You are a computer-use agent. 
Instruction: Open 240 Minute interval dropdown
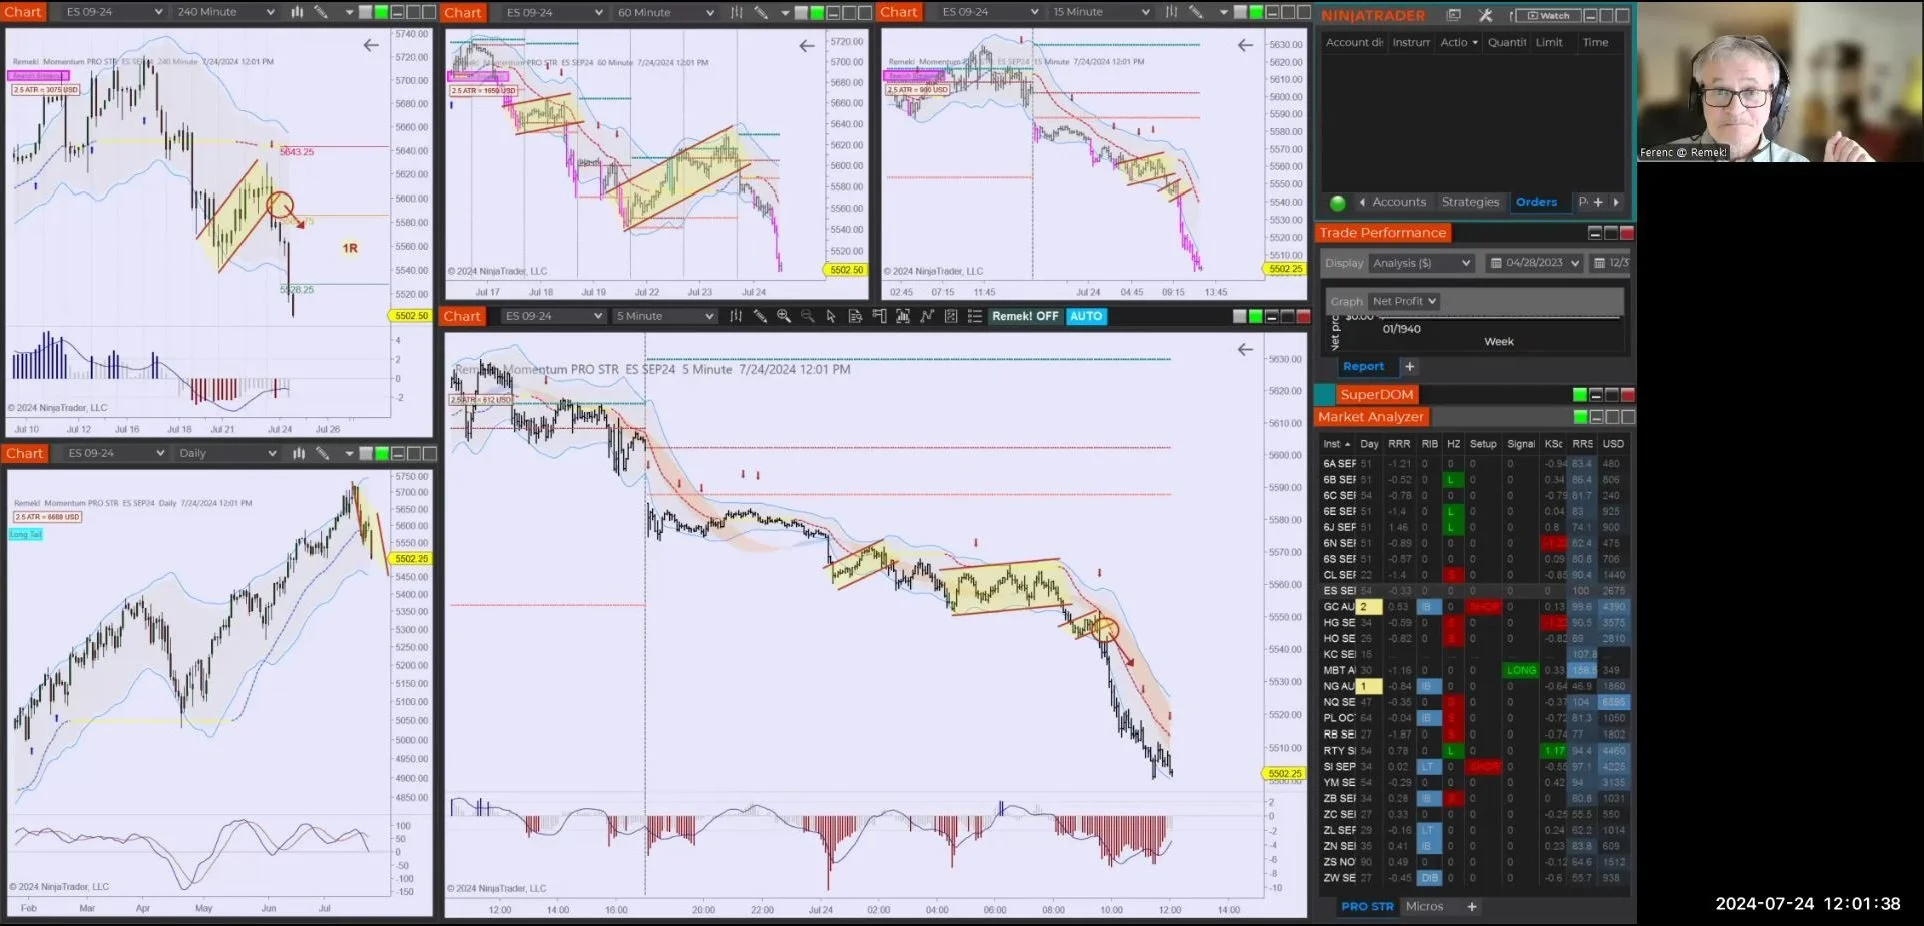(x=225, y=12)
